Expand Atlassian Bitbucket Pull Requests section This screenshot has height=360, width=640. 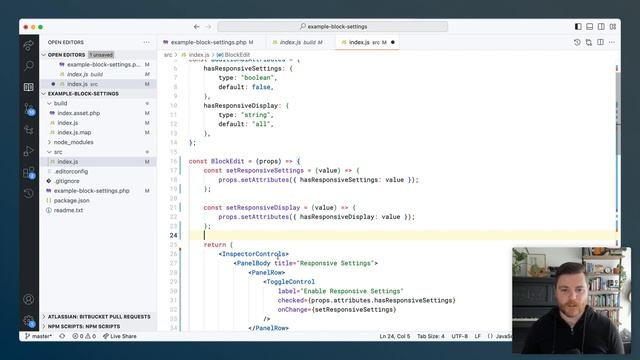click(x=98, y=317)
